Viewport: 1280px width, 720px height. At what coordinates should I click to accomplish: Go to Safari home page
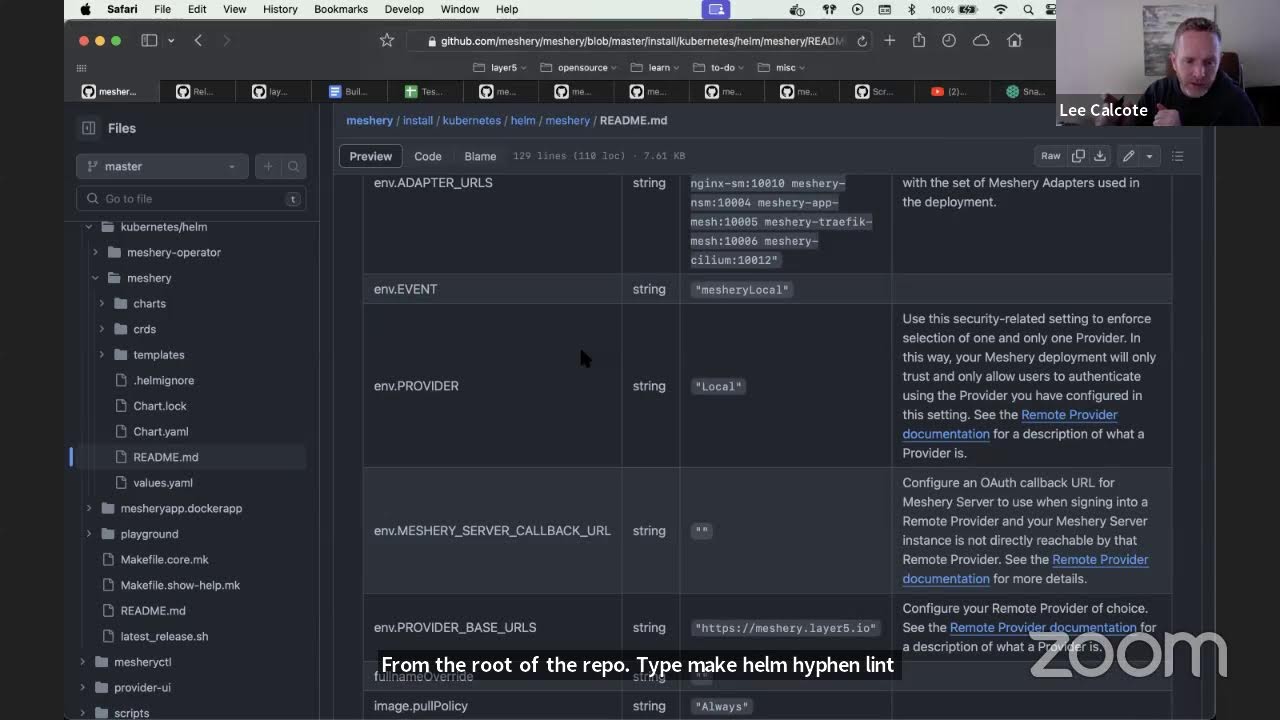coord(1015,40)
